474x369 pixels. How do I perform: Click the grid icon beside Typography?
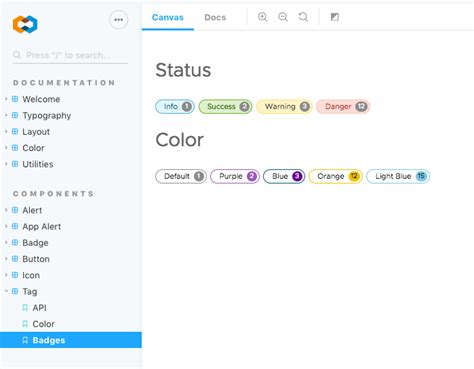(x=15, y=115)
